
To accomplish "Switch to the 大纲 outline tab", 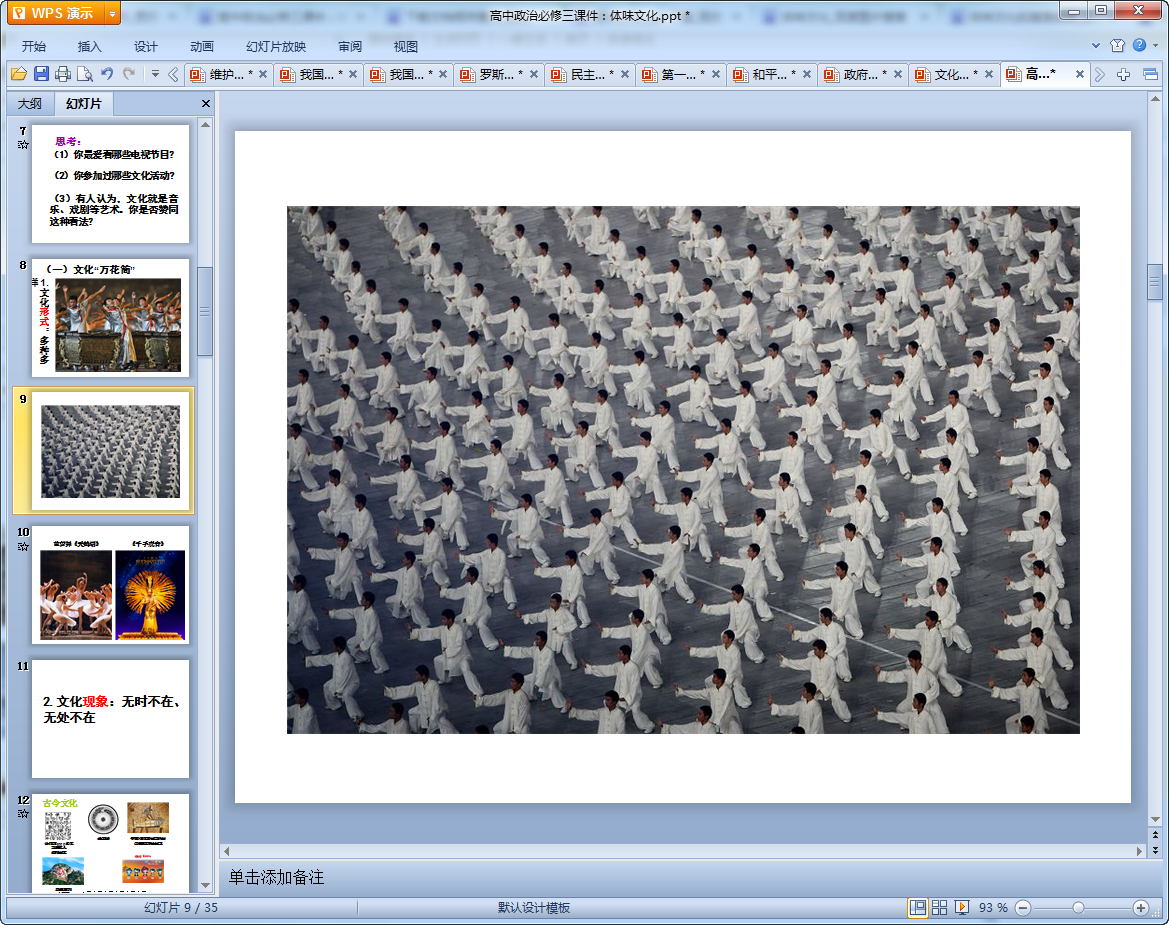I will [x=30, y=104].
